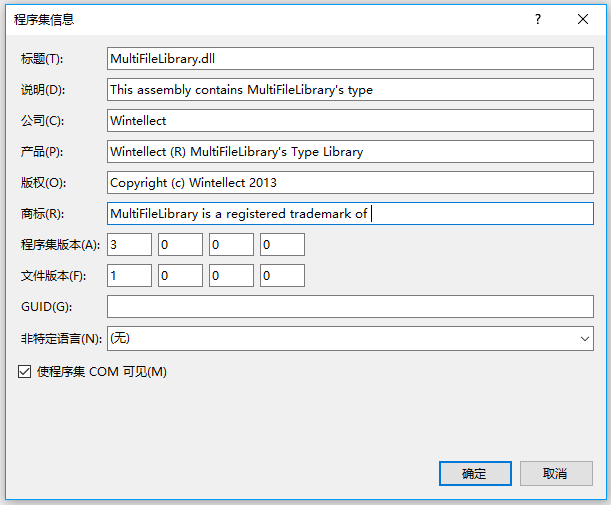Viewport: 611px width, 505px height.
Task: Click 文件版本 fourth version box
Action: point(283,275)
